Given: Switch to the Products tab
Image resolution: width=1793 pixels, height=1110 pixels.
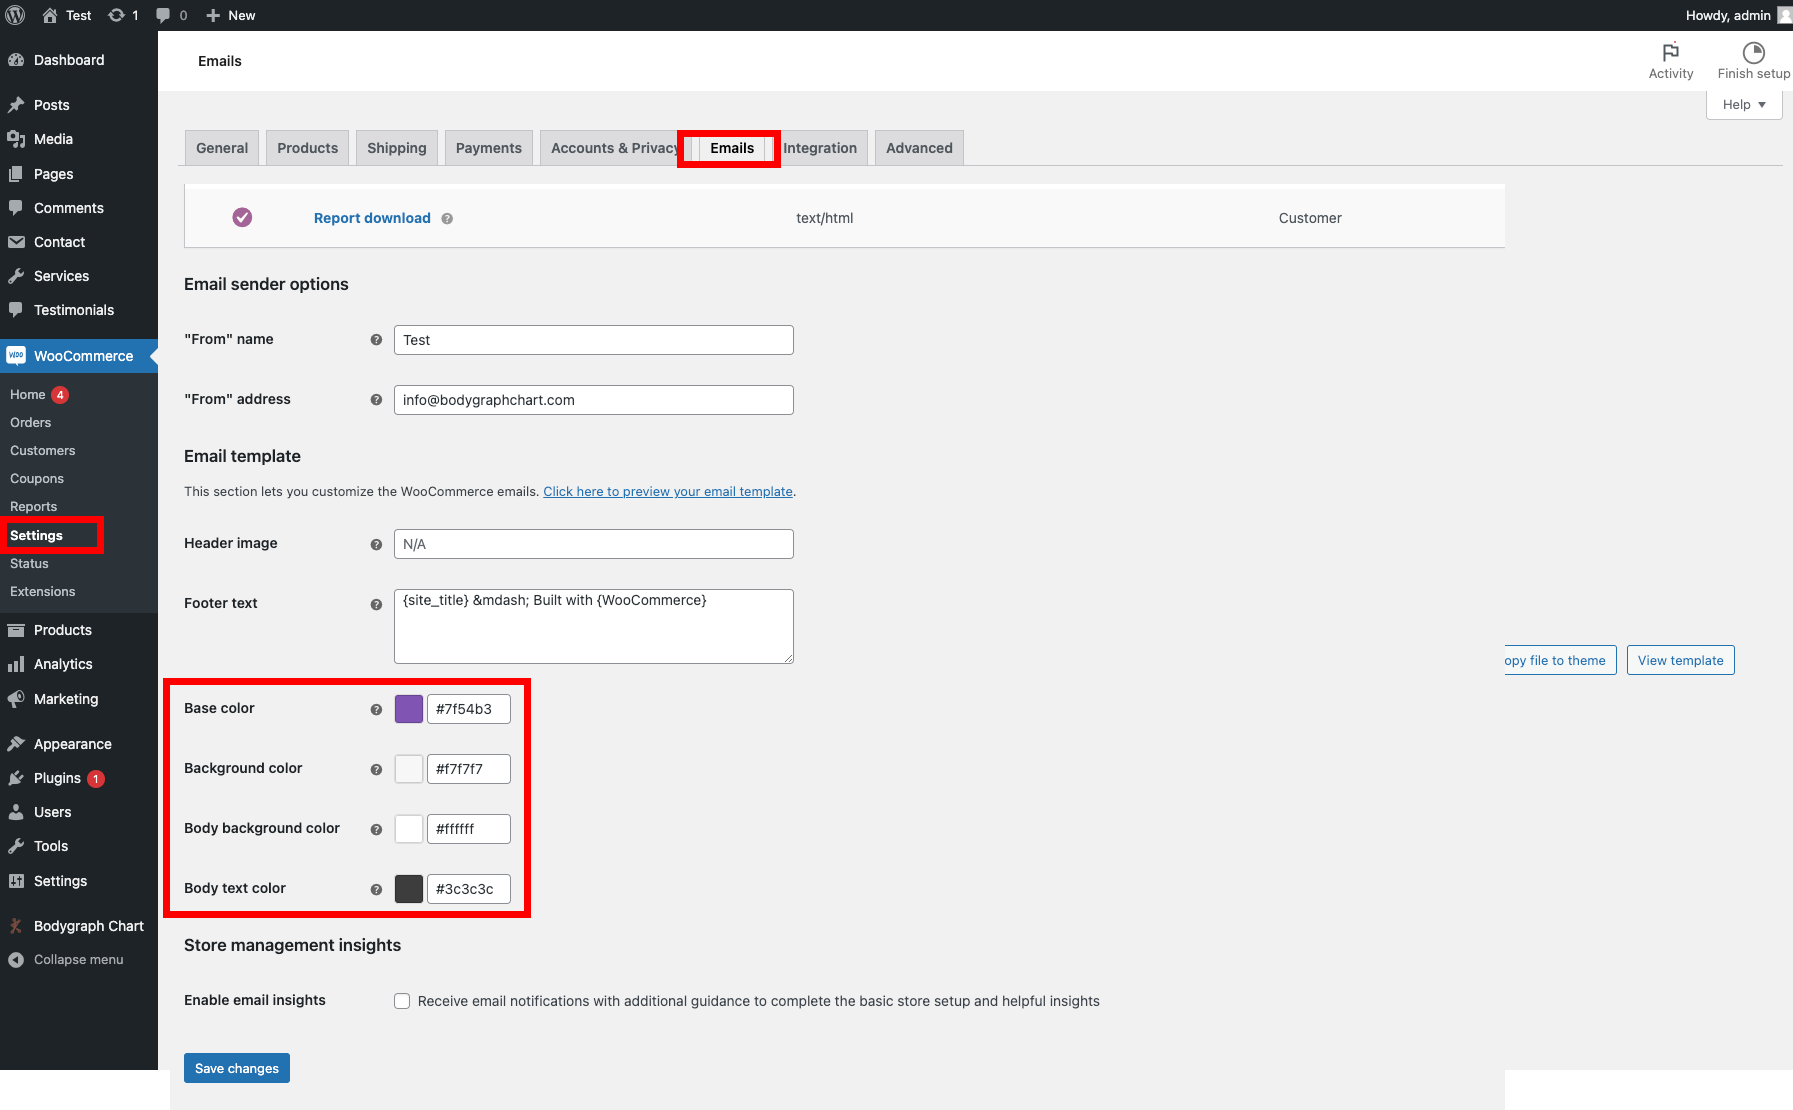Looking at the screenshot, I should click(308, 148).
